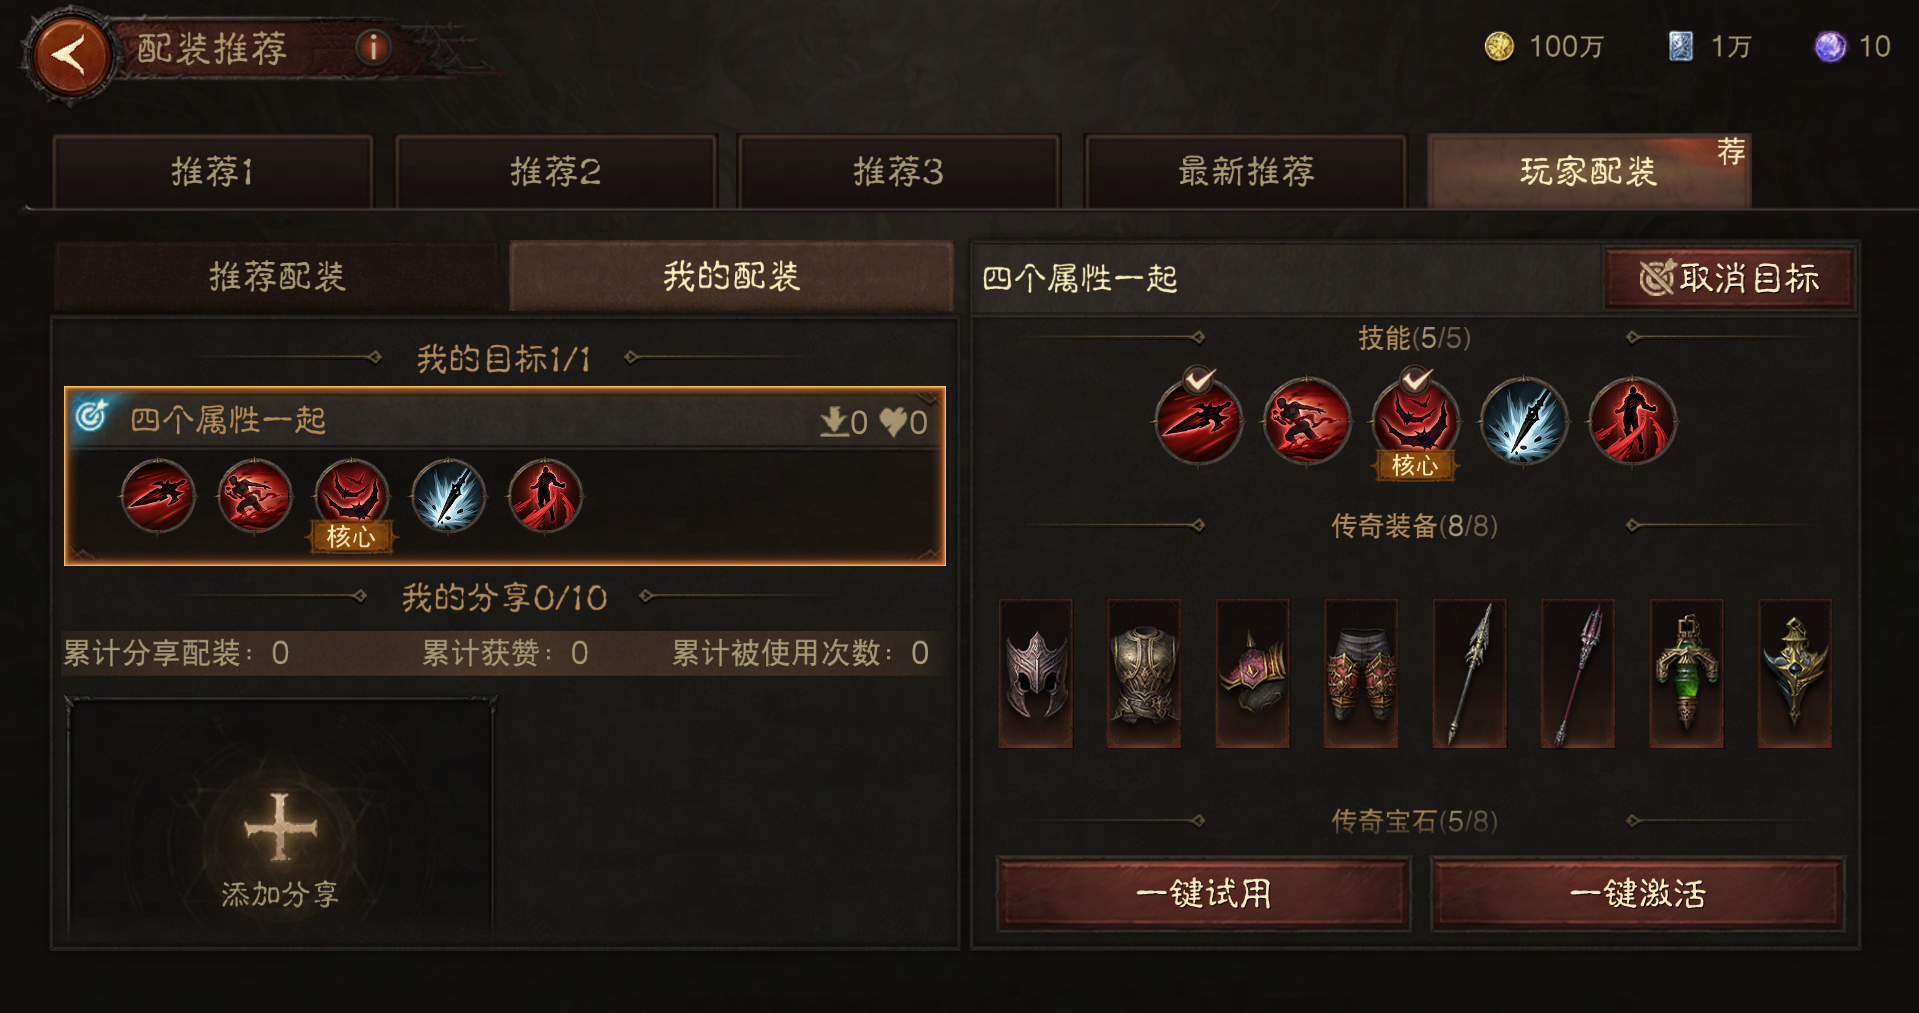Click the purple orb currency icon
This screenshot has width=1919, height=1013.
coord(1830,46)
